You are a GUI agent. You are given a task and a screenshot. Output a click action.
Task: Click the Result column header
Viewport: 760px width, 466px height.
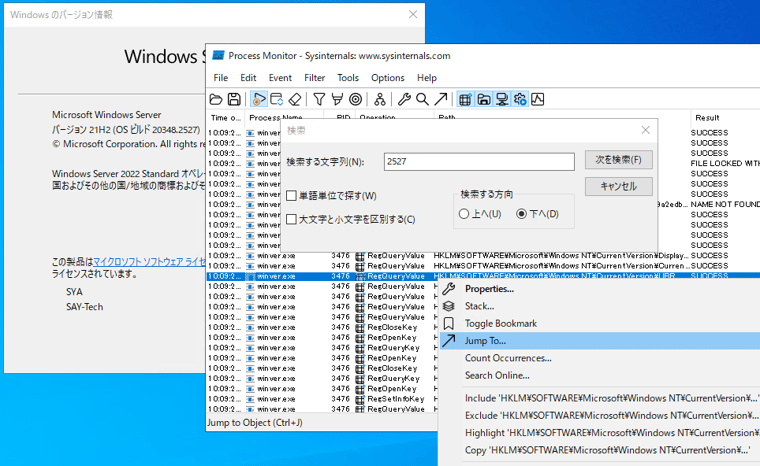725,117
